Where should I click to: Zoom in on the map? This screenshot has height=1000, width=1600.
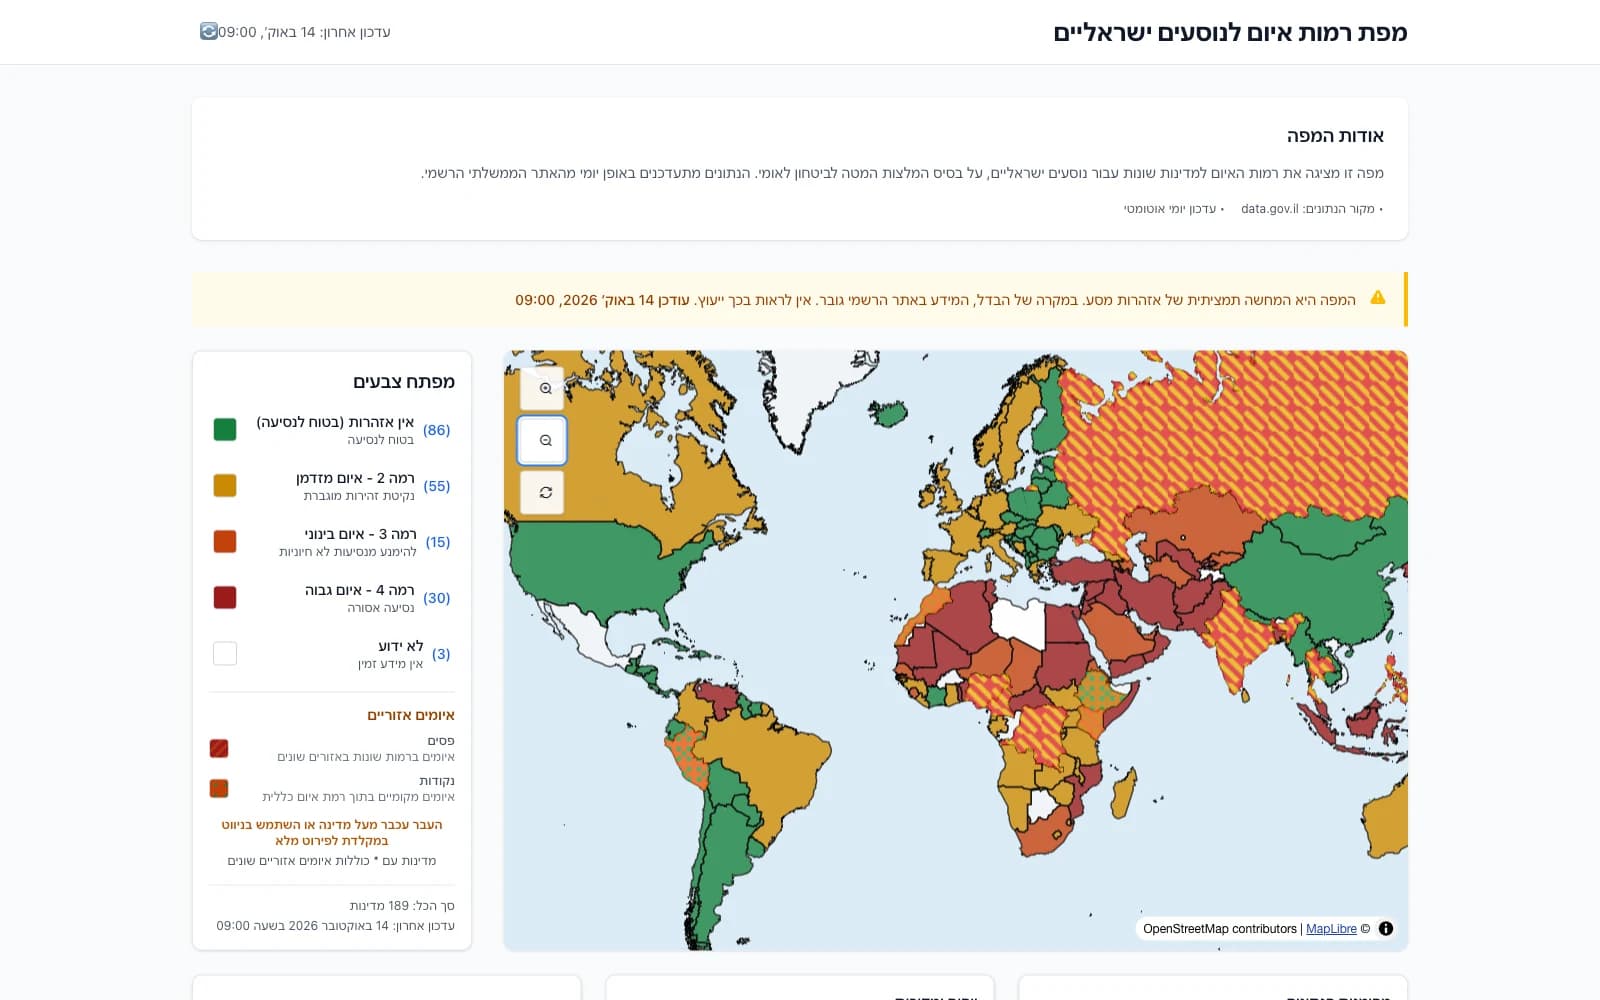(542, 388)
